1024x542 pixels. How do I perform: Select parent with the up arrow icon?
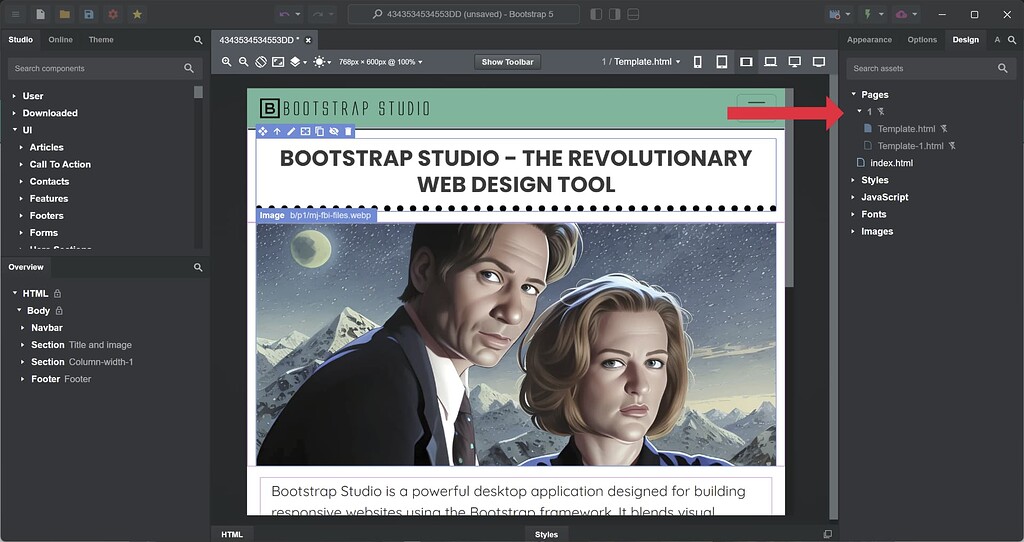pos(277,131)
